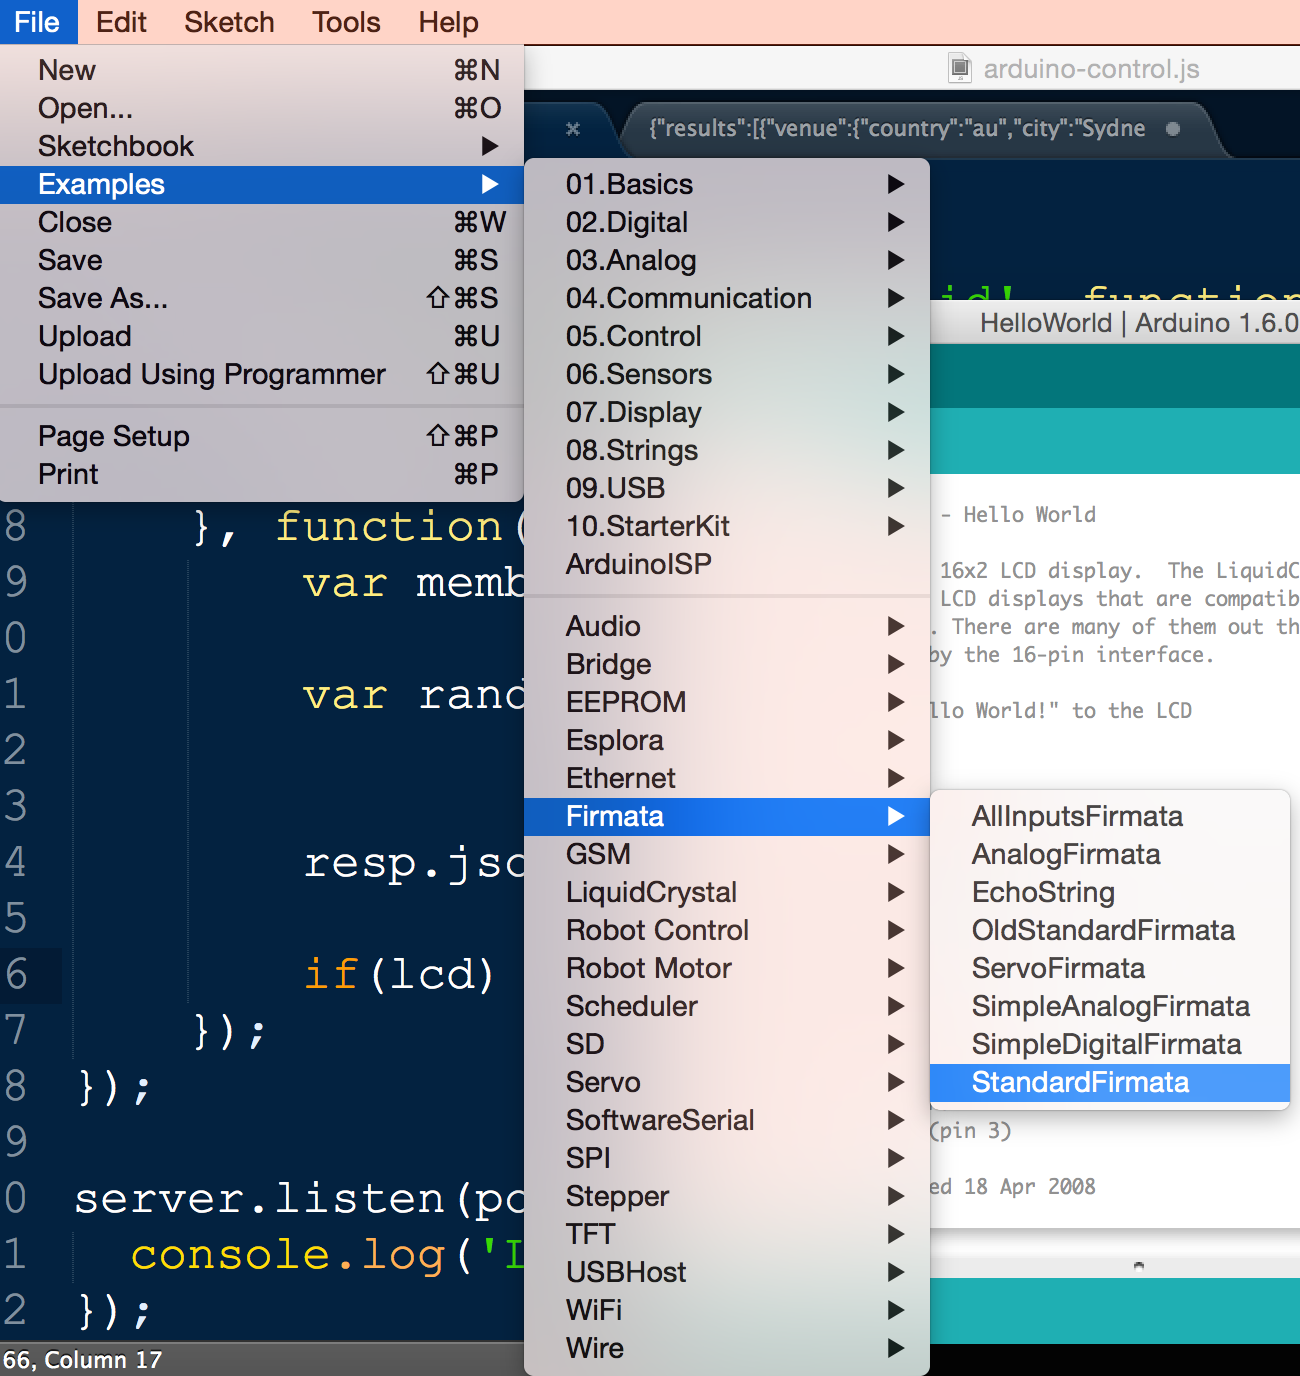Expand 05.Control examples submenu
The image size is (1300, 1376).
727,336
